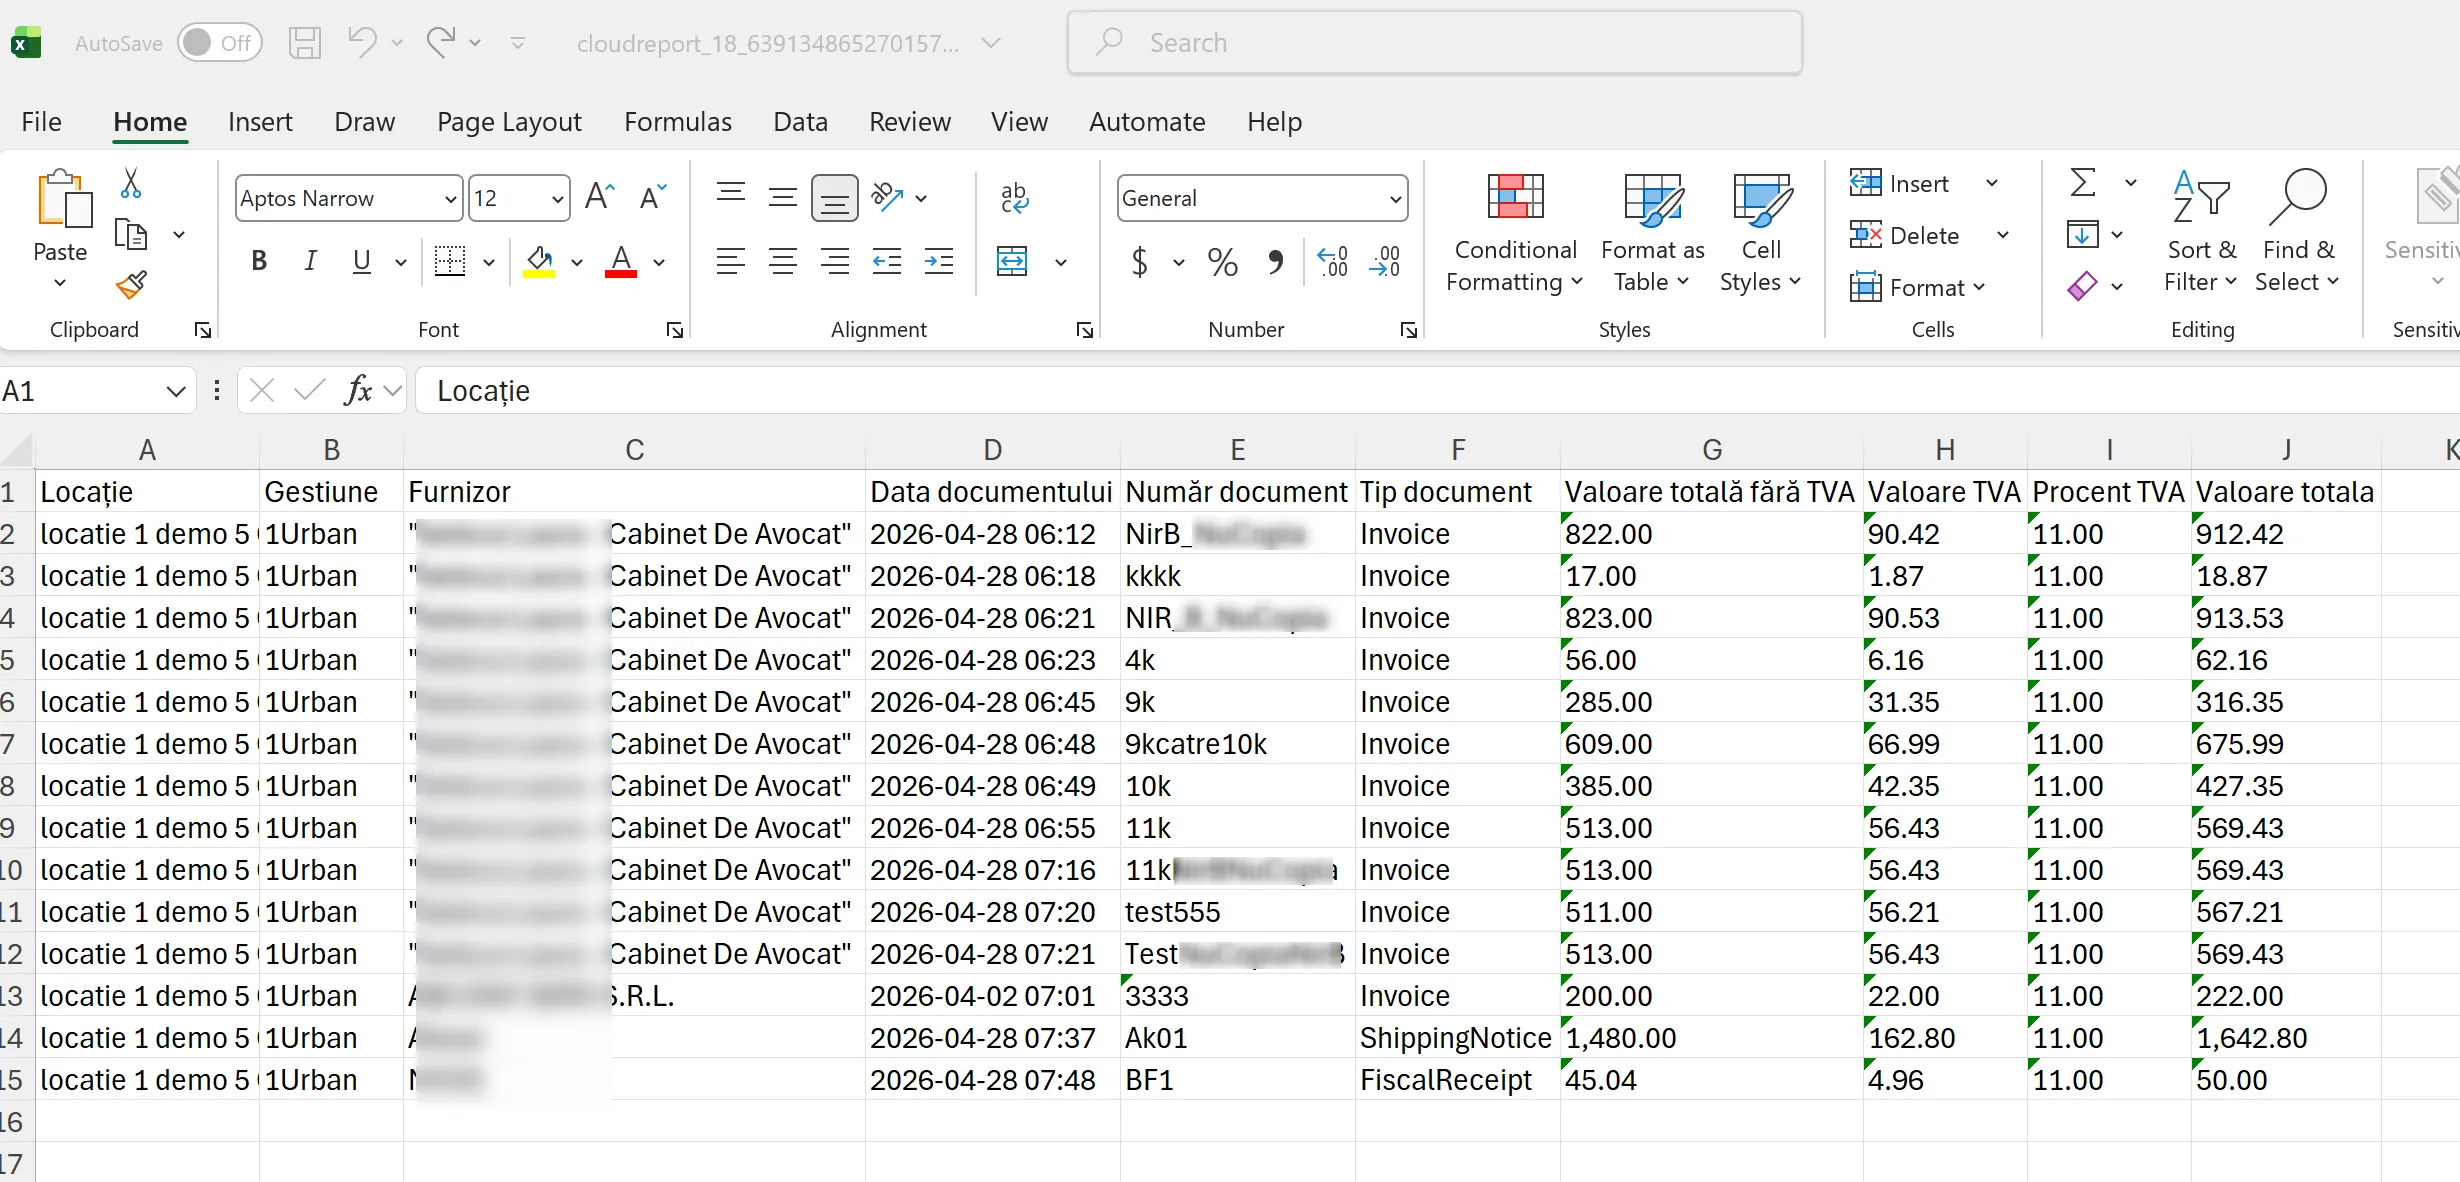Click the Search box in title bar
2460x1182 pixels.
click(1435, 43)
